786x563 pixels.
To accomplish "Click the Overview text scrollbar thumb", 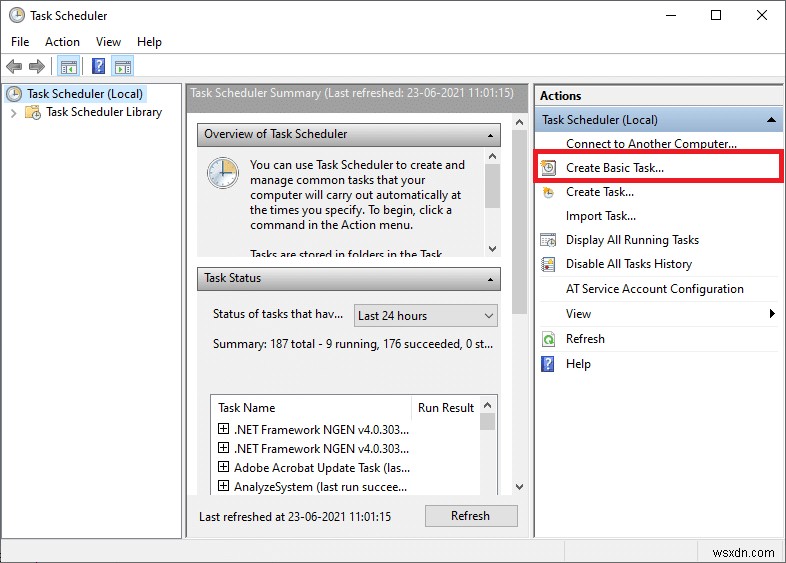I will [x=492, y=185].
